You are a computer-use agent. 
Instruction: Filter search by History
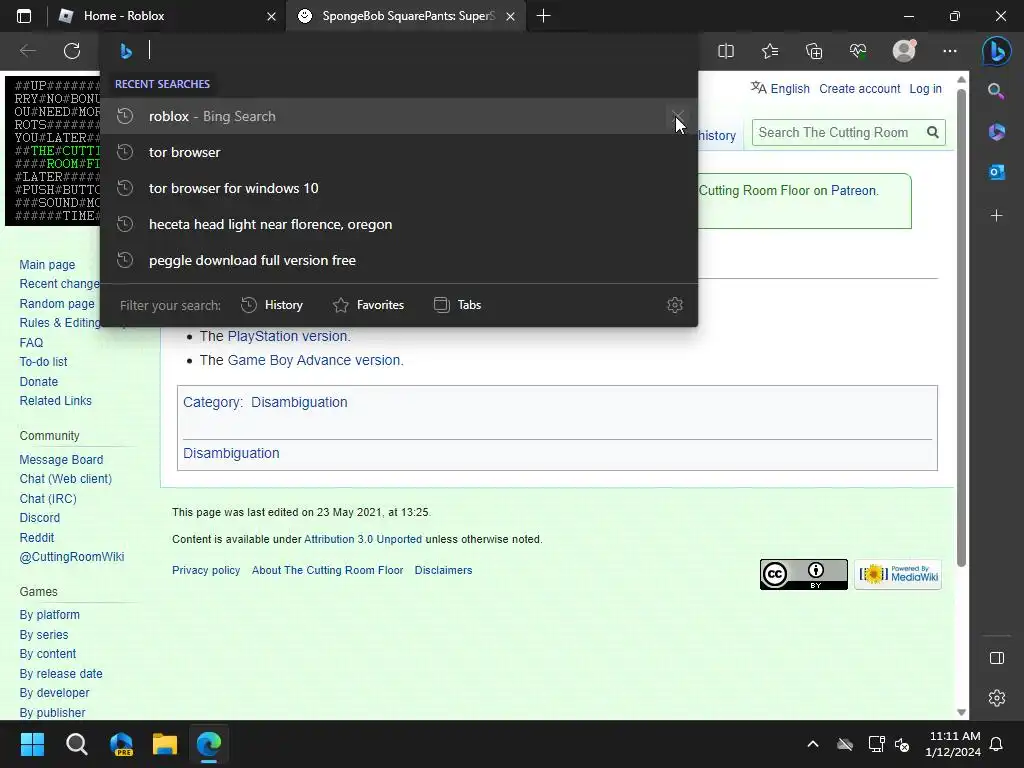tap(272, 305)
